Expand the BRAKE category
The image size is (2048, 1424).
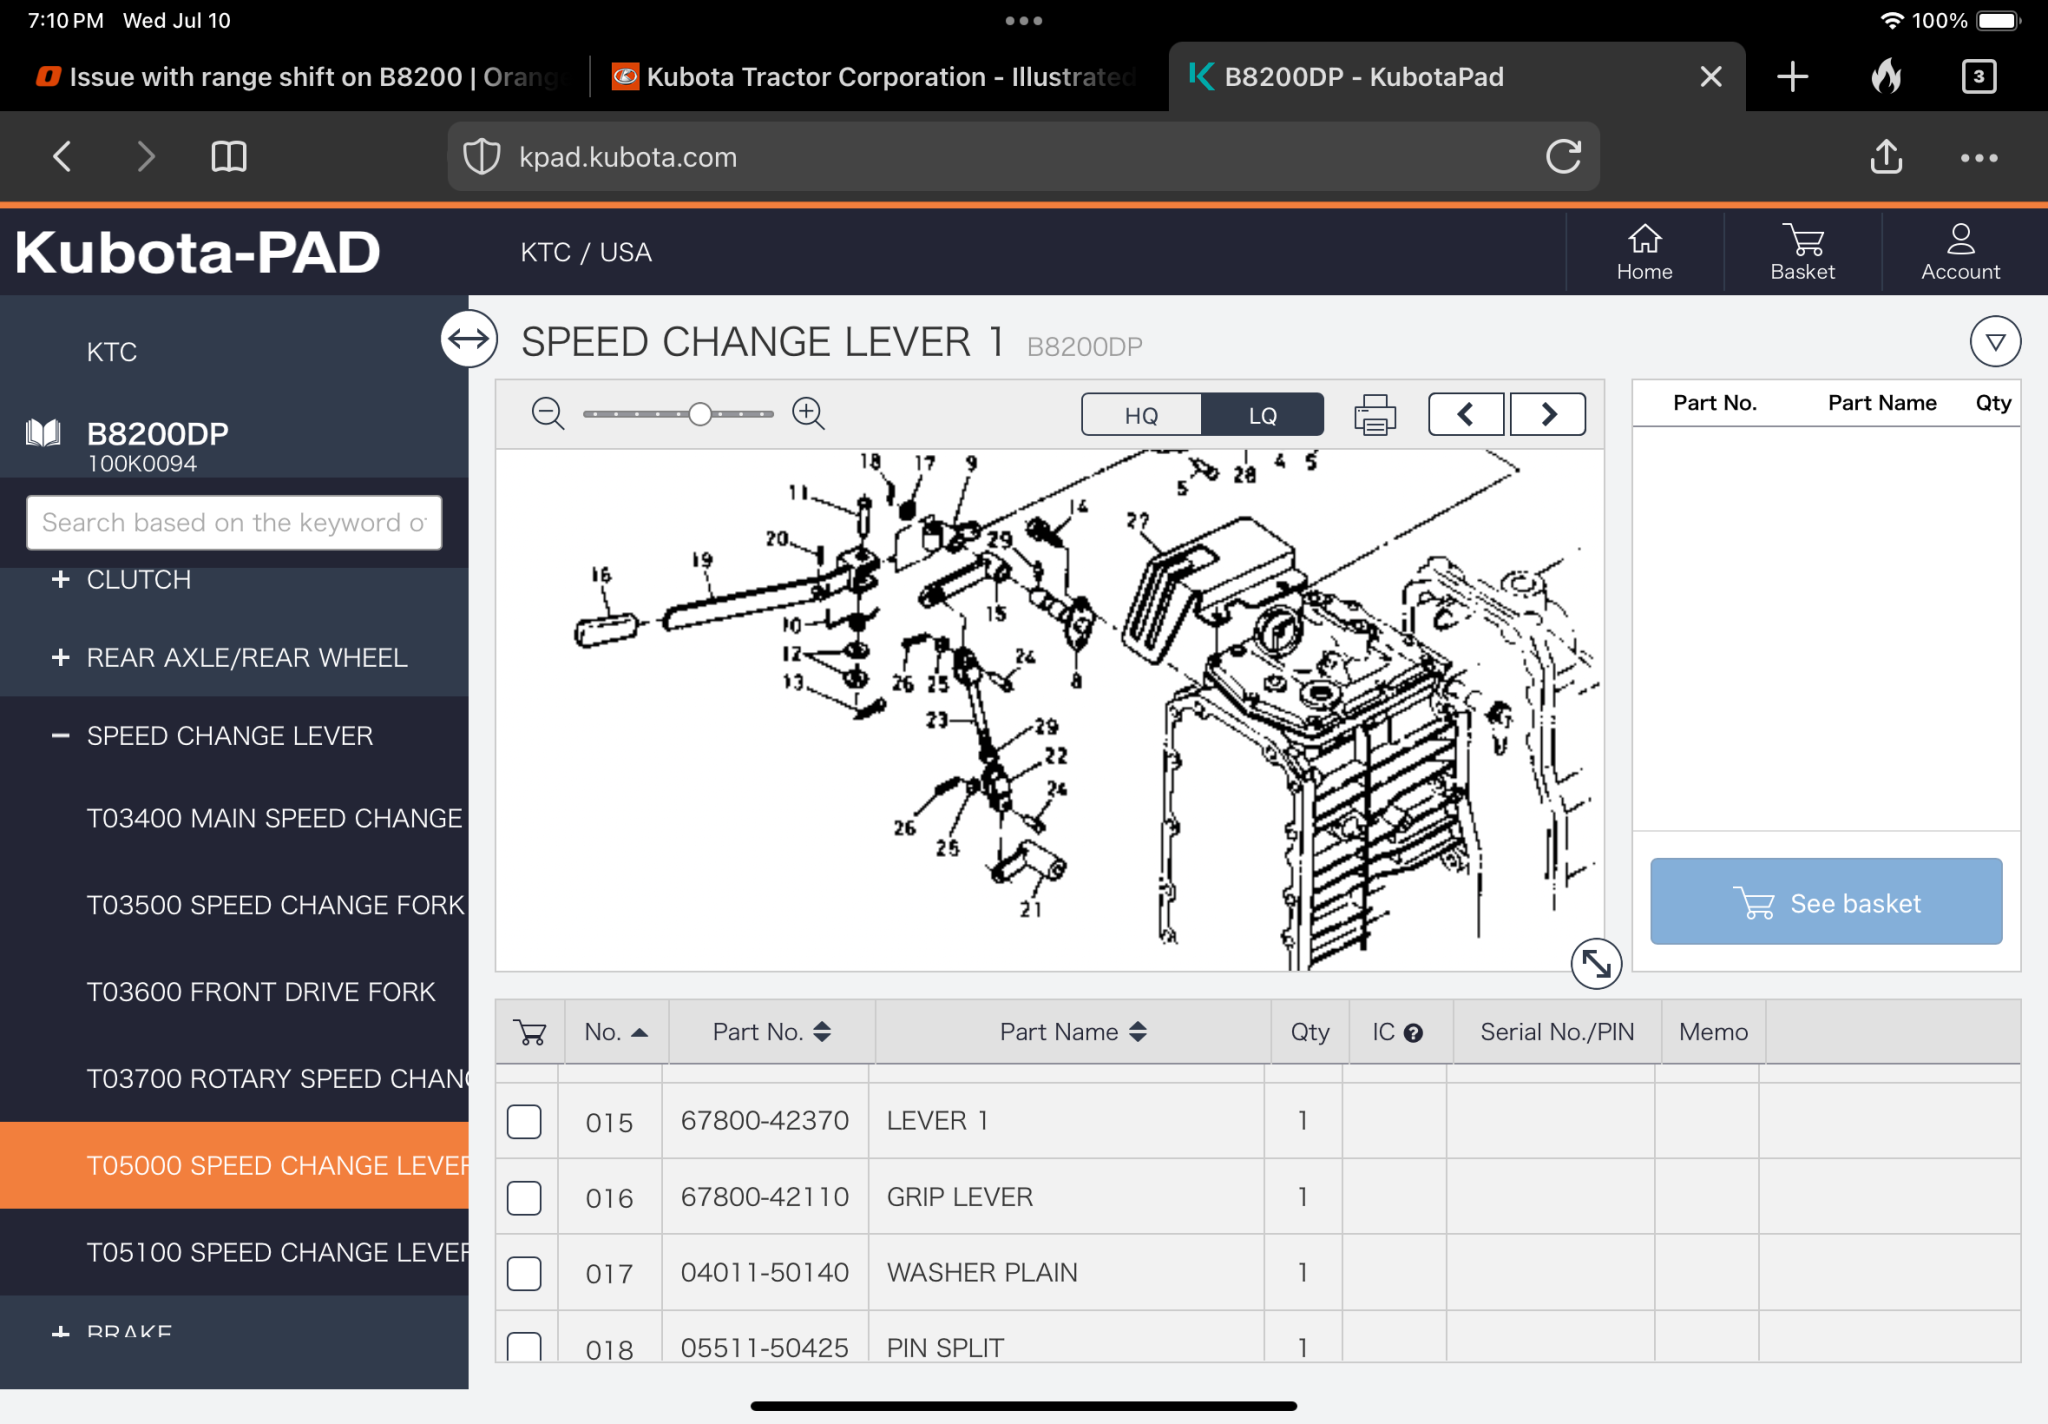[61, 1332]
